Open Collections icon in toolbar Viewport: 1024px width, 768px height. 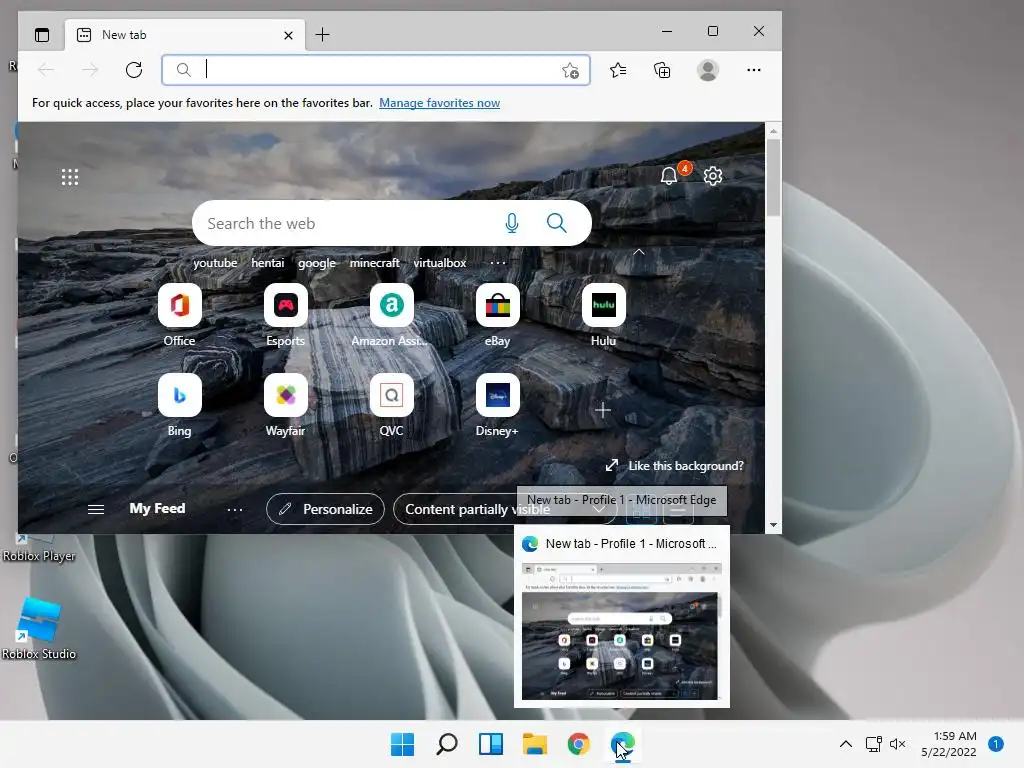[x=662, y=70]
